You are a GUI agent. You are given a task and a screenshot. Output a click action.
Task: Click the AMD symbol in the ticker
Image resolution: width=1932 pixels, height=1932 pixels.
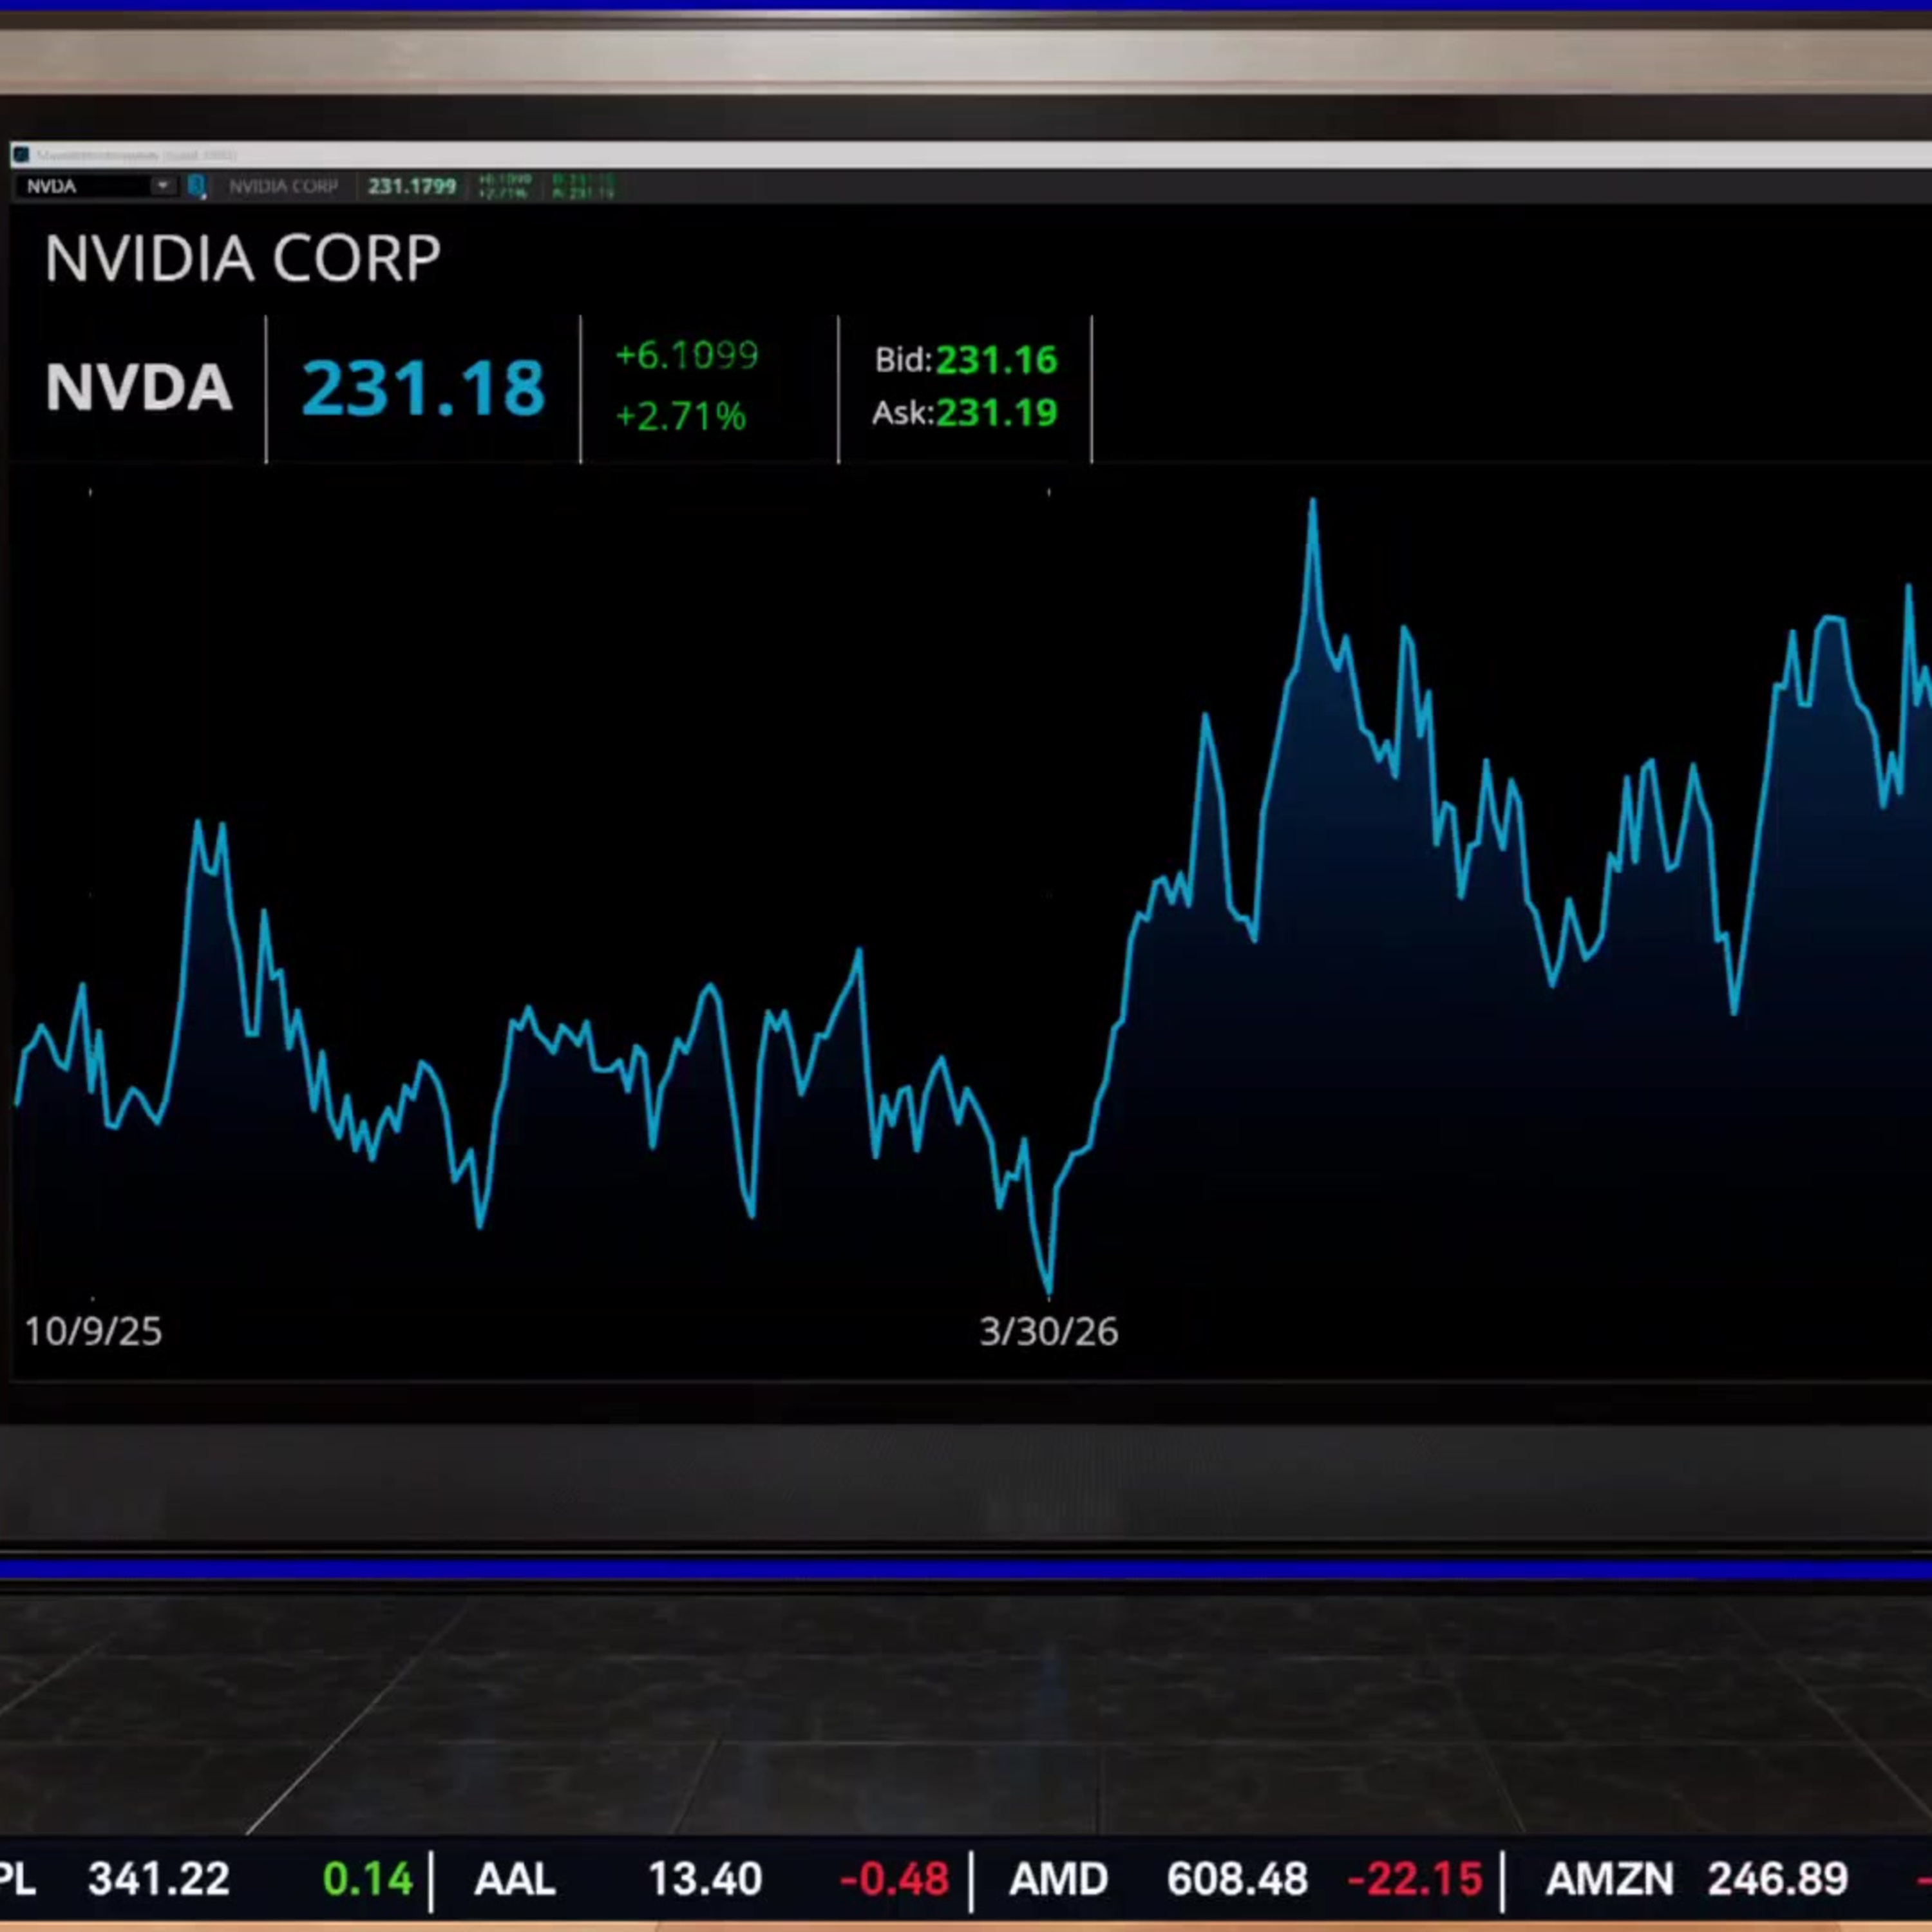point(1059,1879)
